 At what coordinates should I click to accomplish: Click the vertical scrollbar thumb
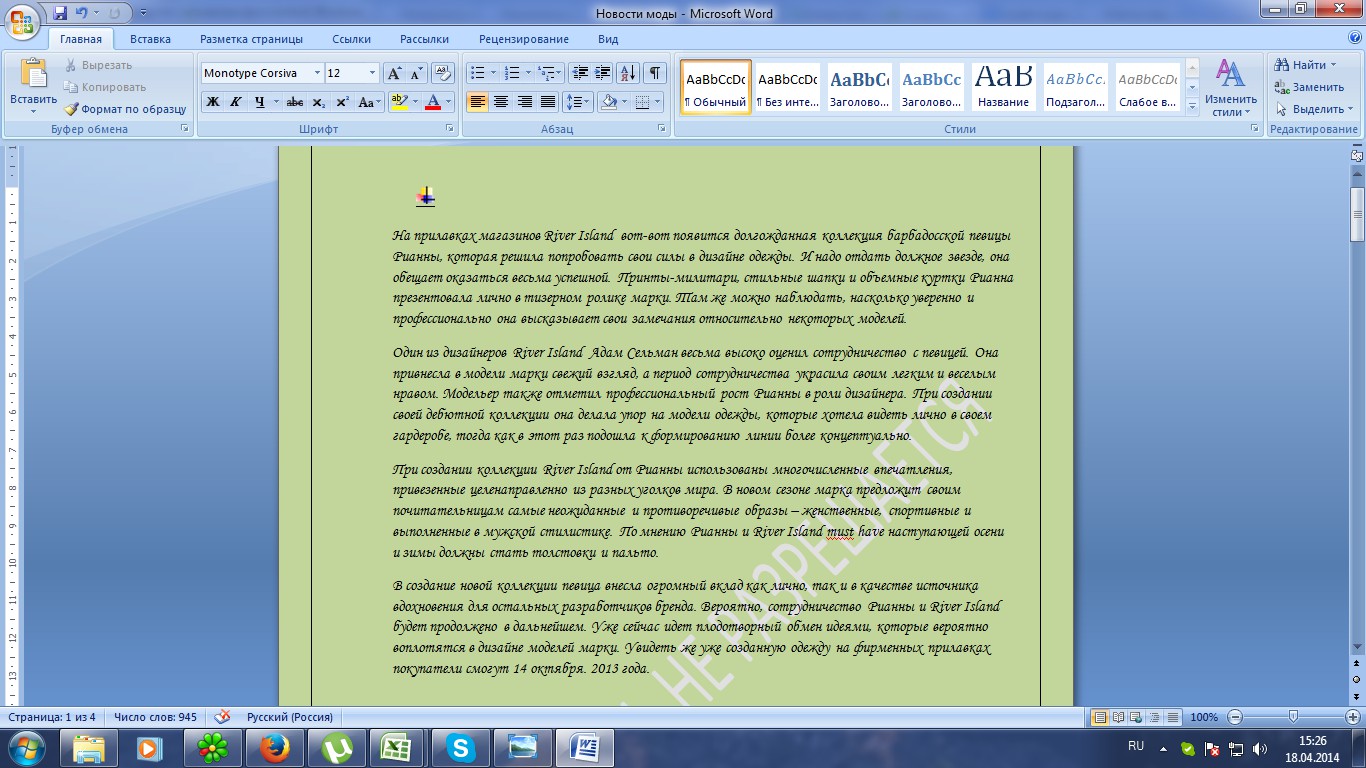point(1357,213)
